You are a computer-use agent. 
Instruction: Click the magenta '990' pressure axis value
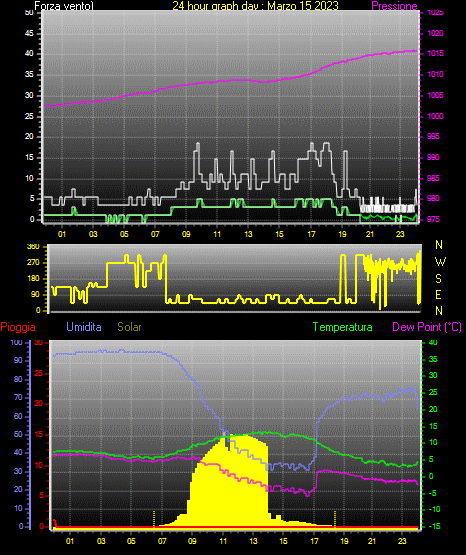[434, 157]
